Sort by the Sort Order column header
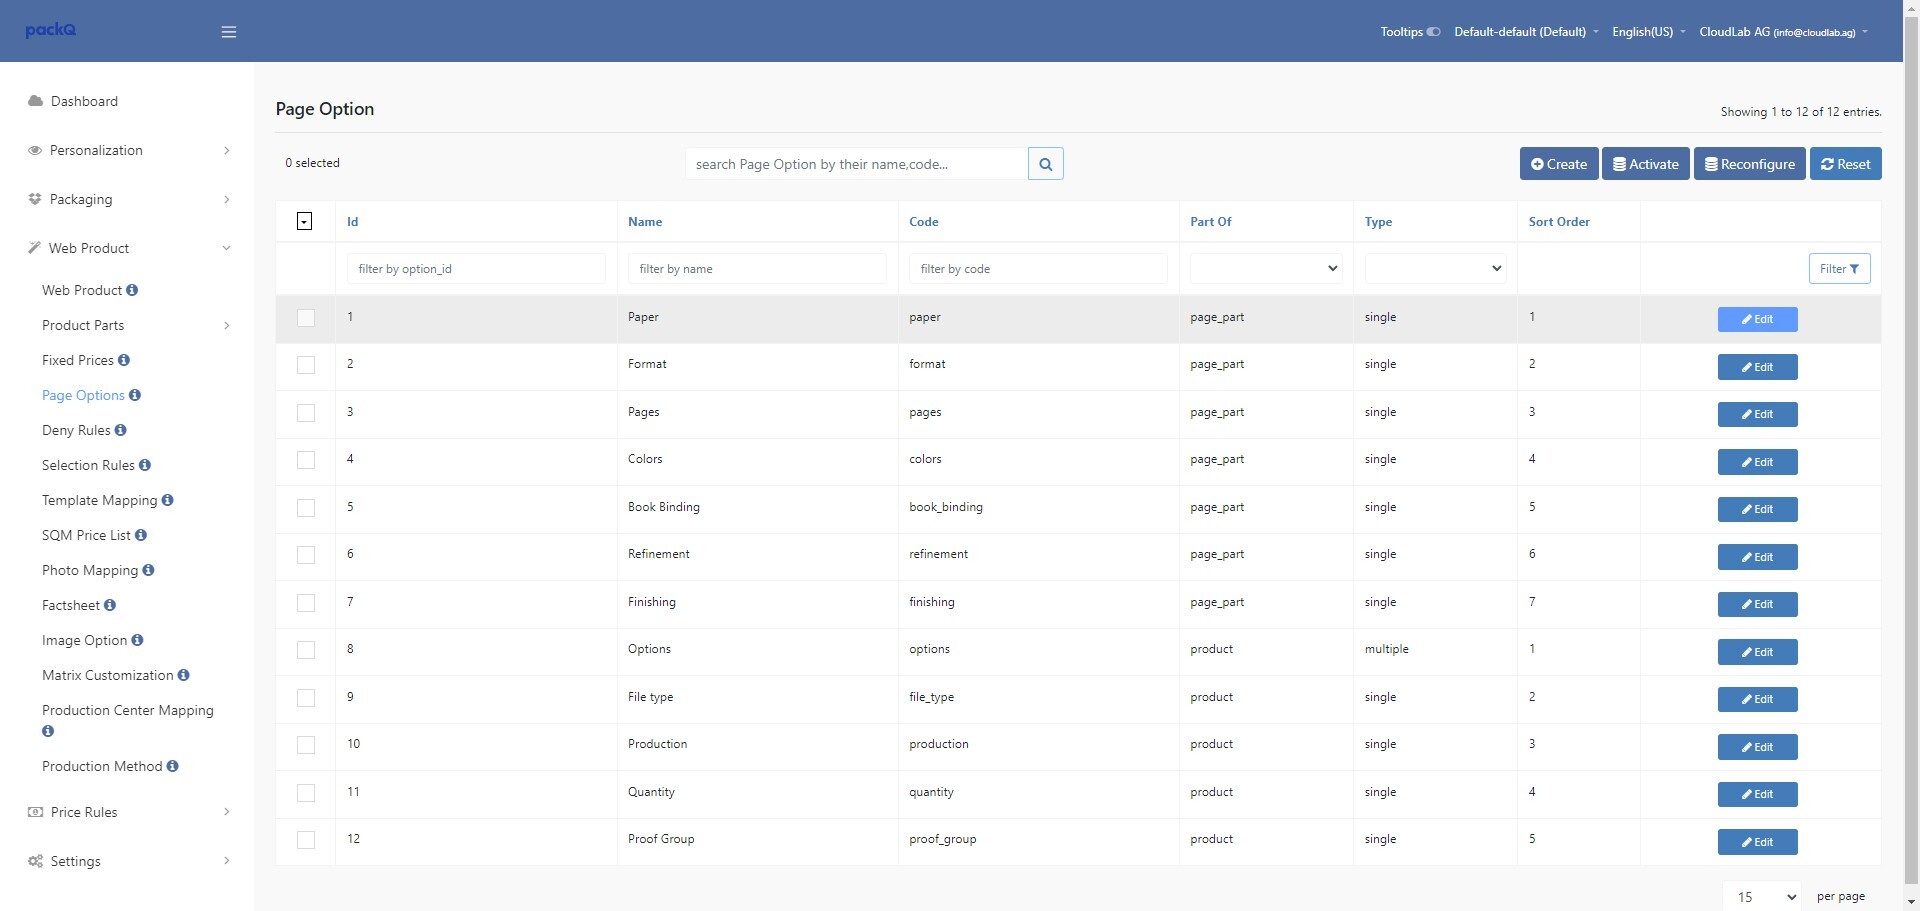Viewport: 1920px width, 911px height. coord(1559,222)
